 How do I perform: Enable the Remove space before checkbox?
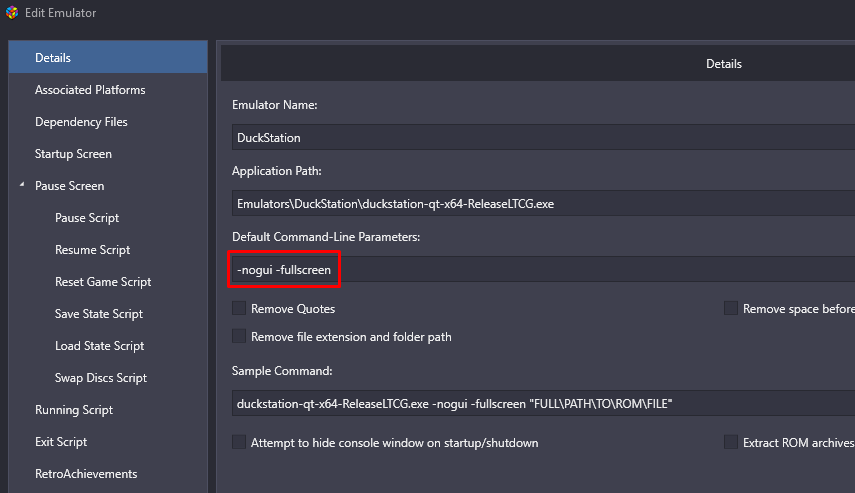pyautogui.click(x=731, y=309)
